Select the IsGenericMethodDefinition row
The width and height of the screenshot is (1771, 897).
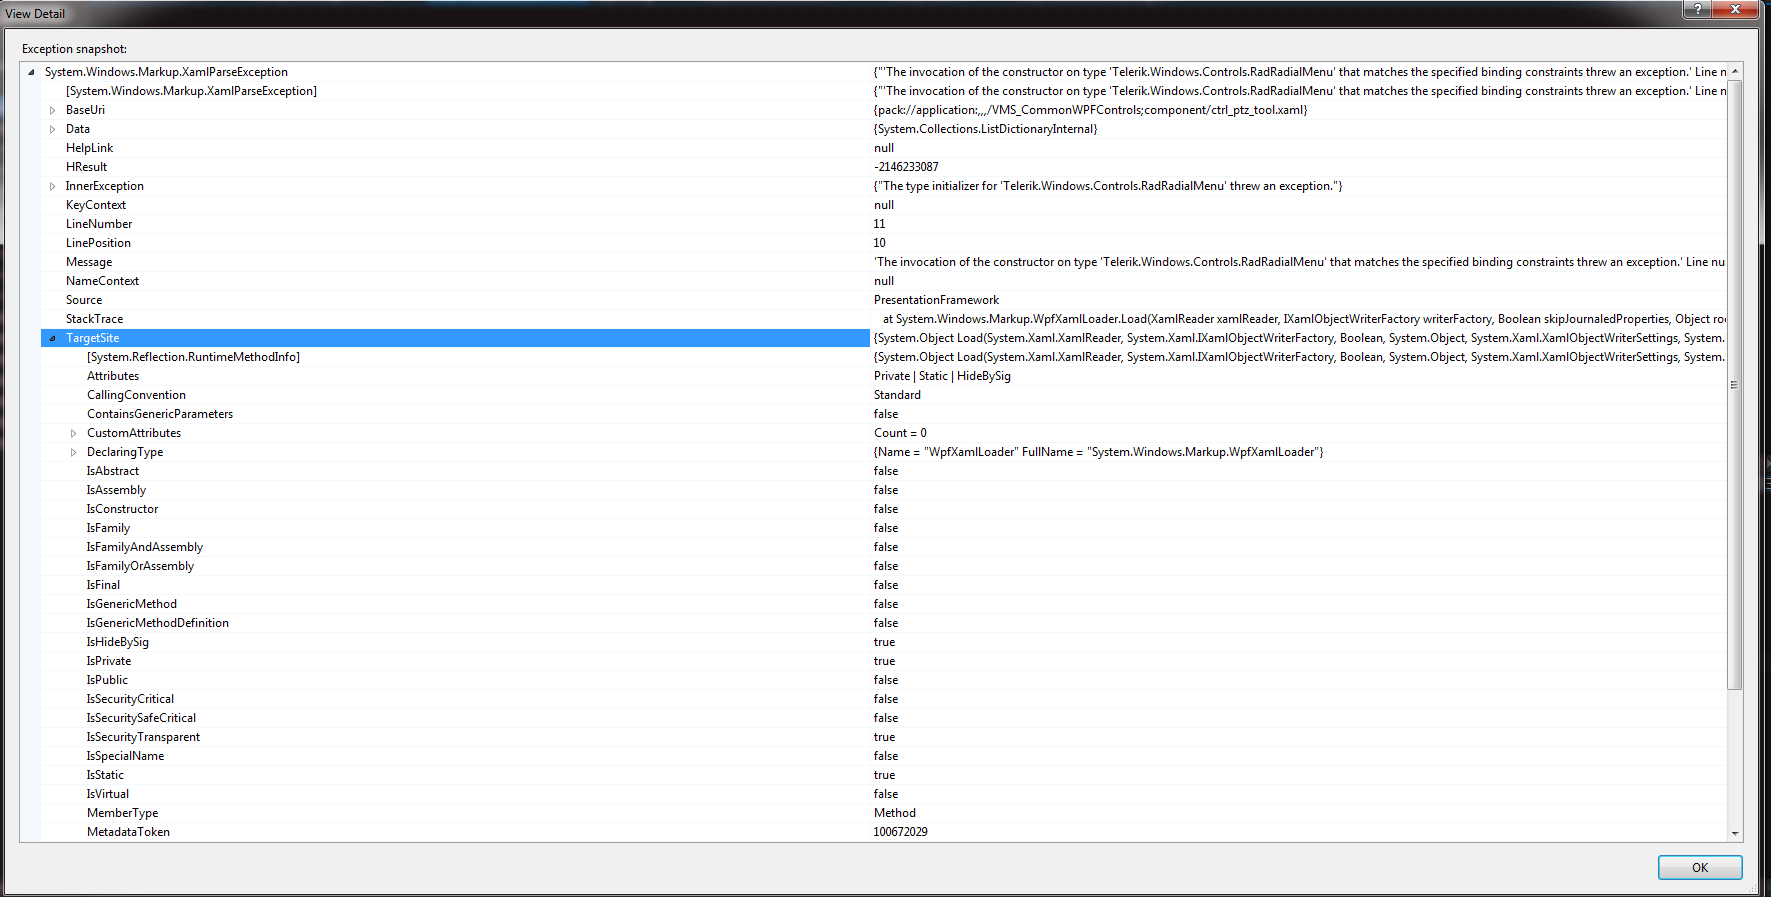click(884, 623)
